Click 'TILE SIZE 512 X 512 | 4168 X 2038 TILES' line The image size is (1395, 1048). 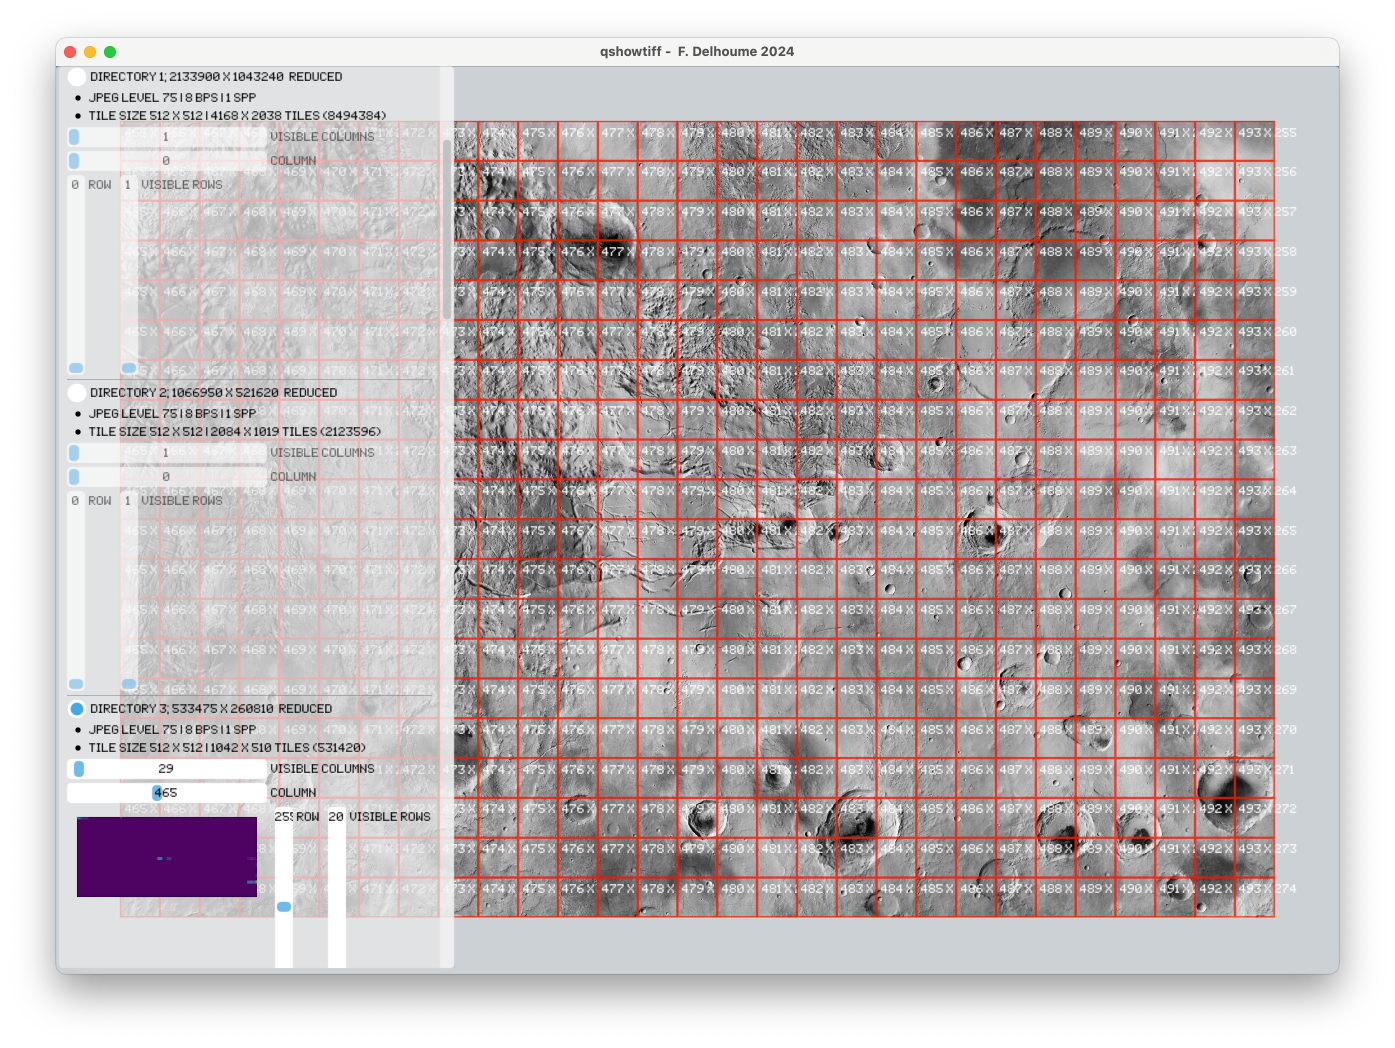coord(237,116)
